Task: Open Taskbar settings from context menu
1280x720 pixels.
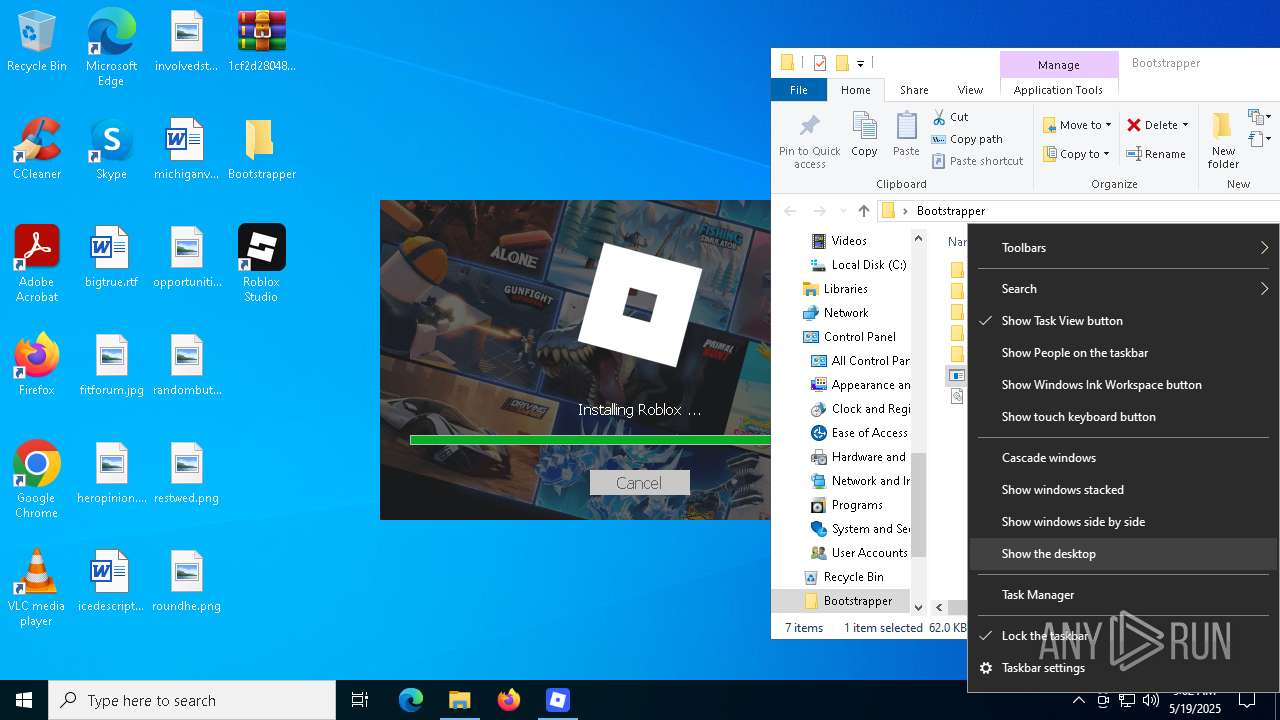Action: 1124,668
